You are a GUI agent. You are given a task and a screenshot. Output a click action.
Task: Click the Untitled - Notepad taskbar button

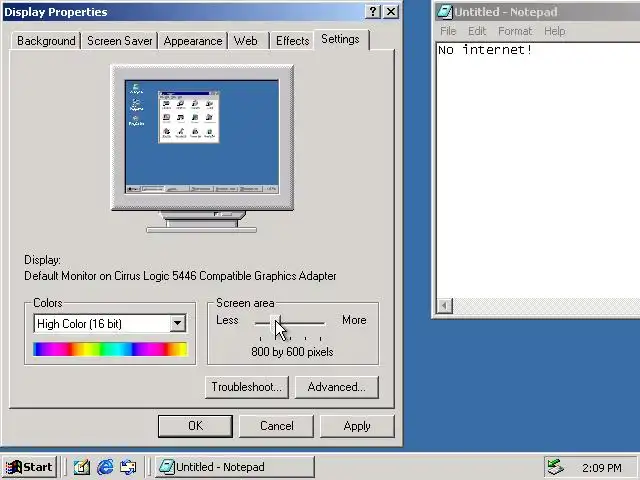235,467
